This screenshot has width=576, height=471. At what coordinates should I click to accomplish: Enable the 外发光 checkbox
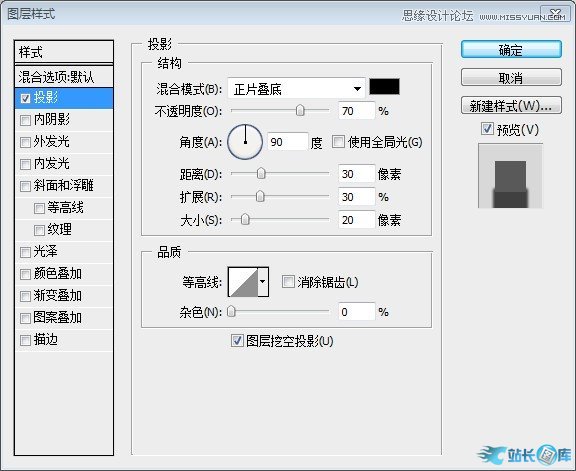click(25, 142)
